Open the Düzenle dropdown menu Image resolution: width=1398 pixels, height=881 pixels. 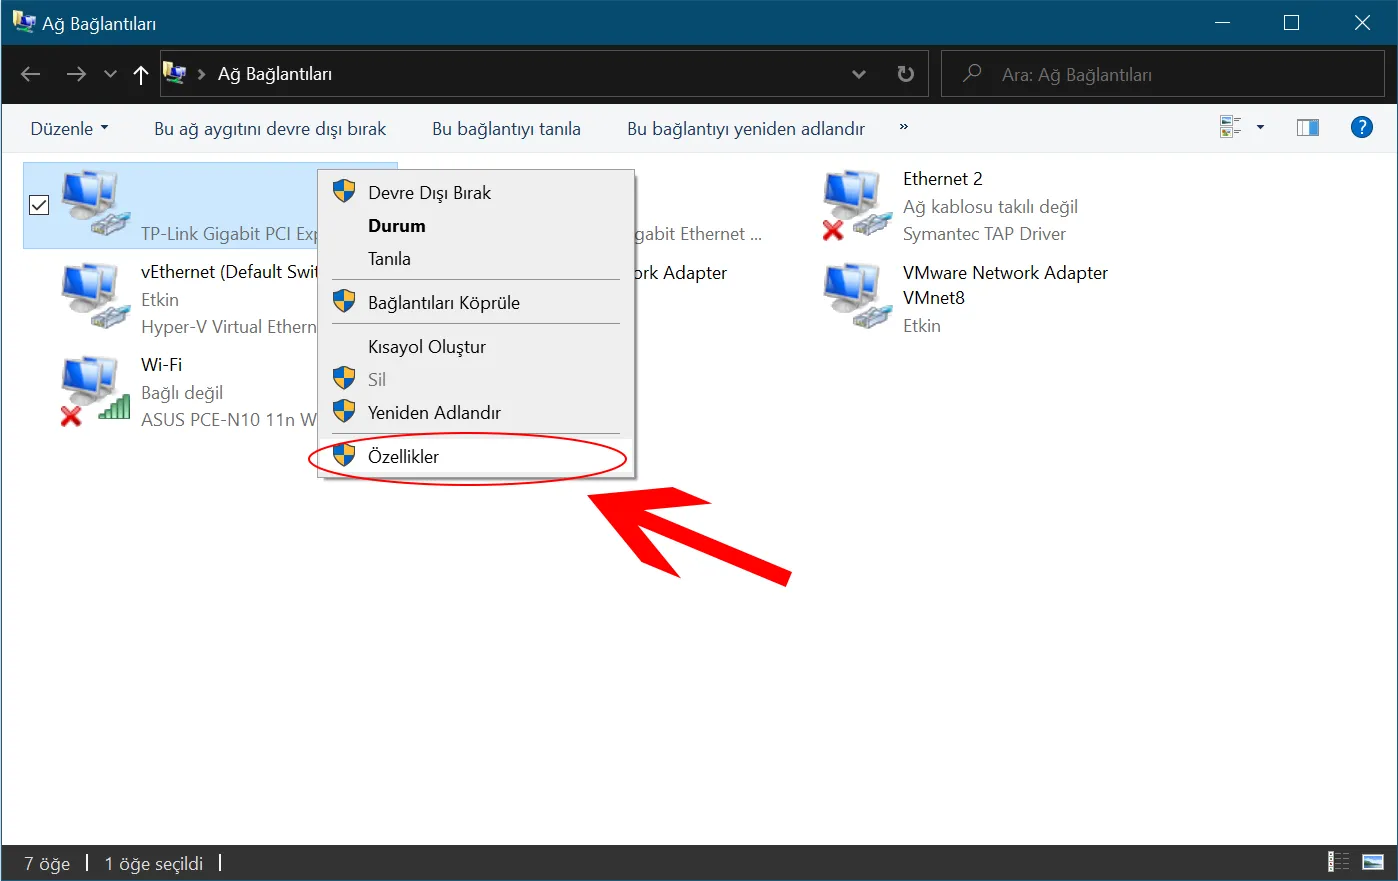69,129
